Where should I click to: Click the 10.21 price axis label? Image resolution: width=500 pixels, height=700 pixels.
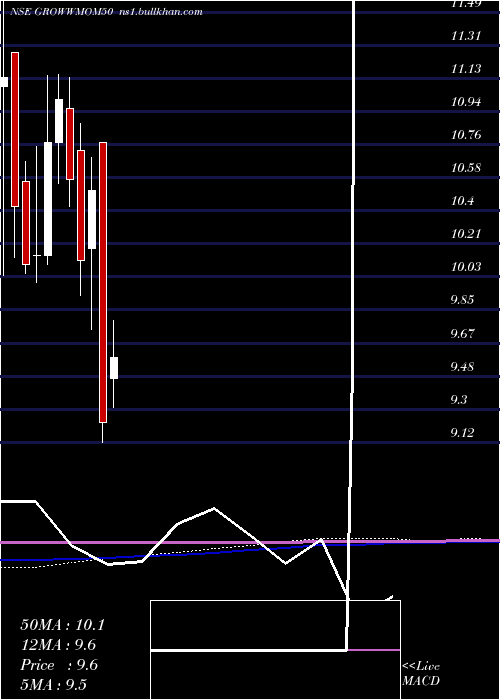pyautogui.click(x=466, y=234)
